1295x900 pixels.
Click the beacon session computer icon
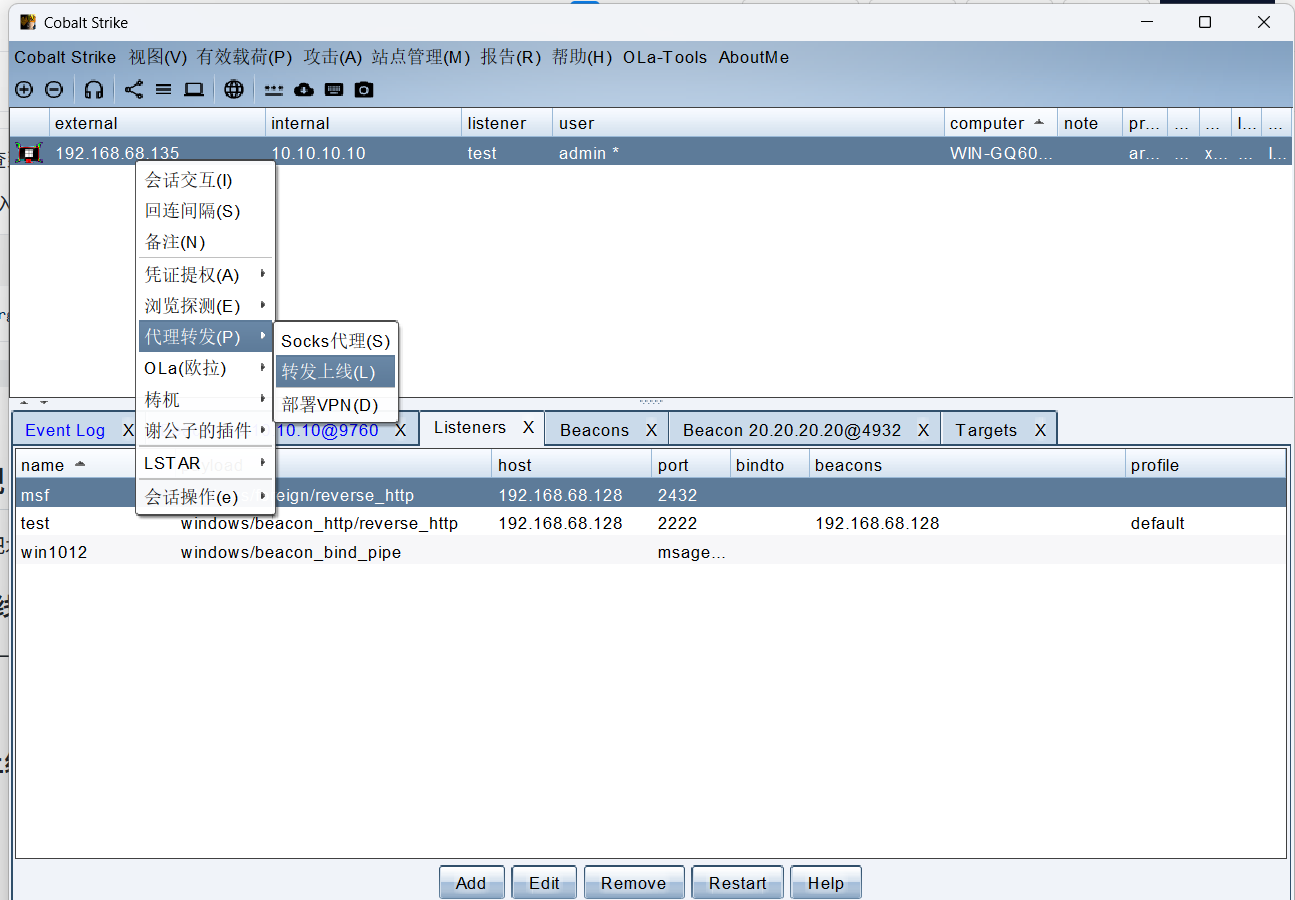coord(30,153)
